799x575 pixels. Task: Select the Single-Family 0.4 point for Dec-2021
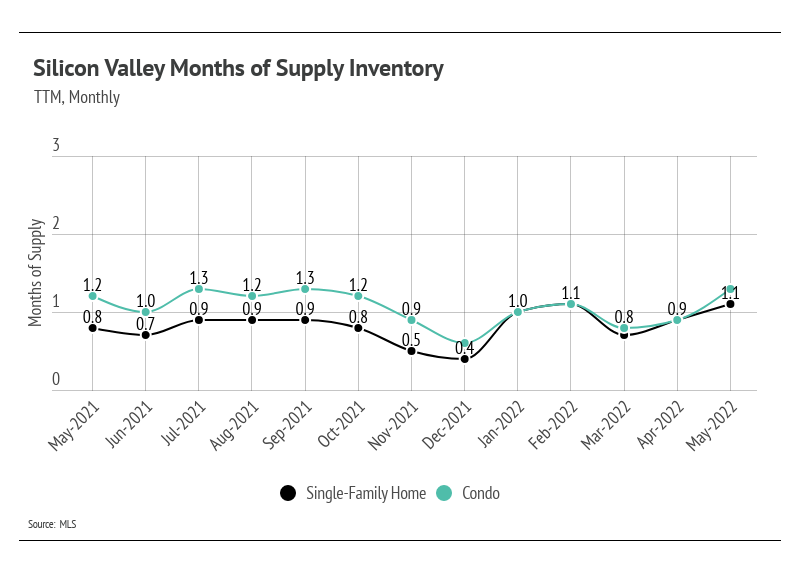coord(465,359)
